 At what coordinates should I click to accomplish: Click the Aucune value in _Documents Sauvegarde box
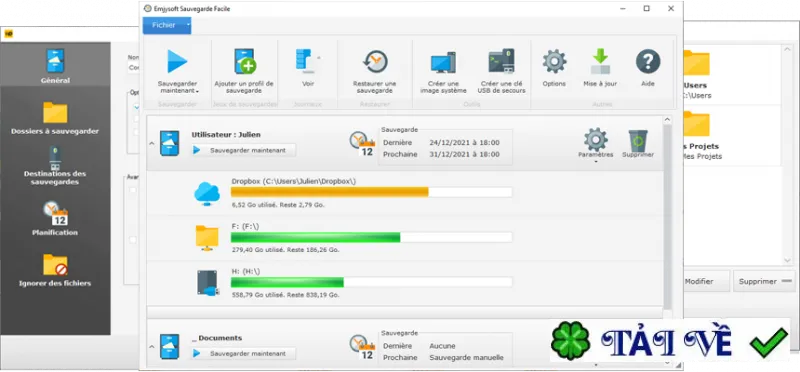[x=442, y=346]
